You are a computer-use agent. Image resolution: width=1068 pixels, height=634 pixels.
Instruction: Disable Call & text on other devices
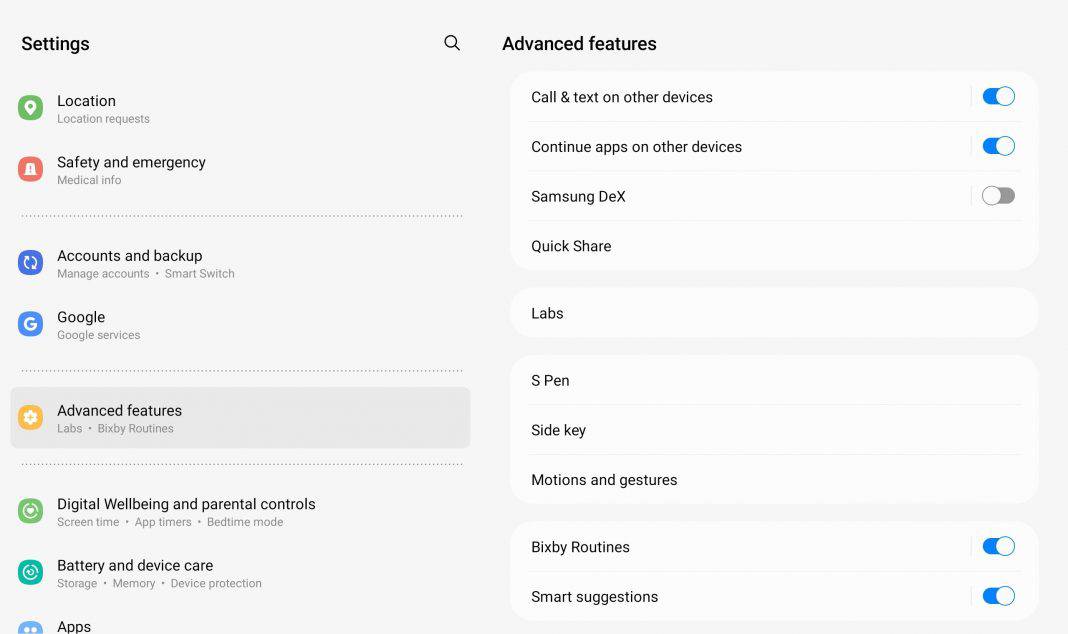(998, 95)
